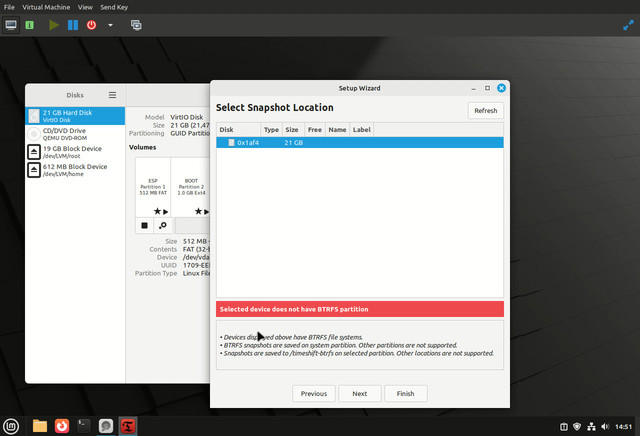Open Disks hamburger menu
Image resolution: width=640 pixels, height=436 pixels.
tap(112, 95)
